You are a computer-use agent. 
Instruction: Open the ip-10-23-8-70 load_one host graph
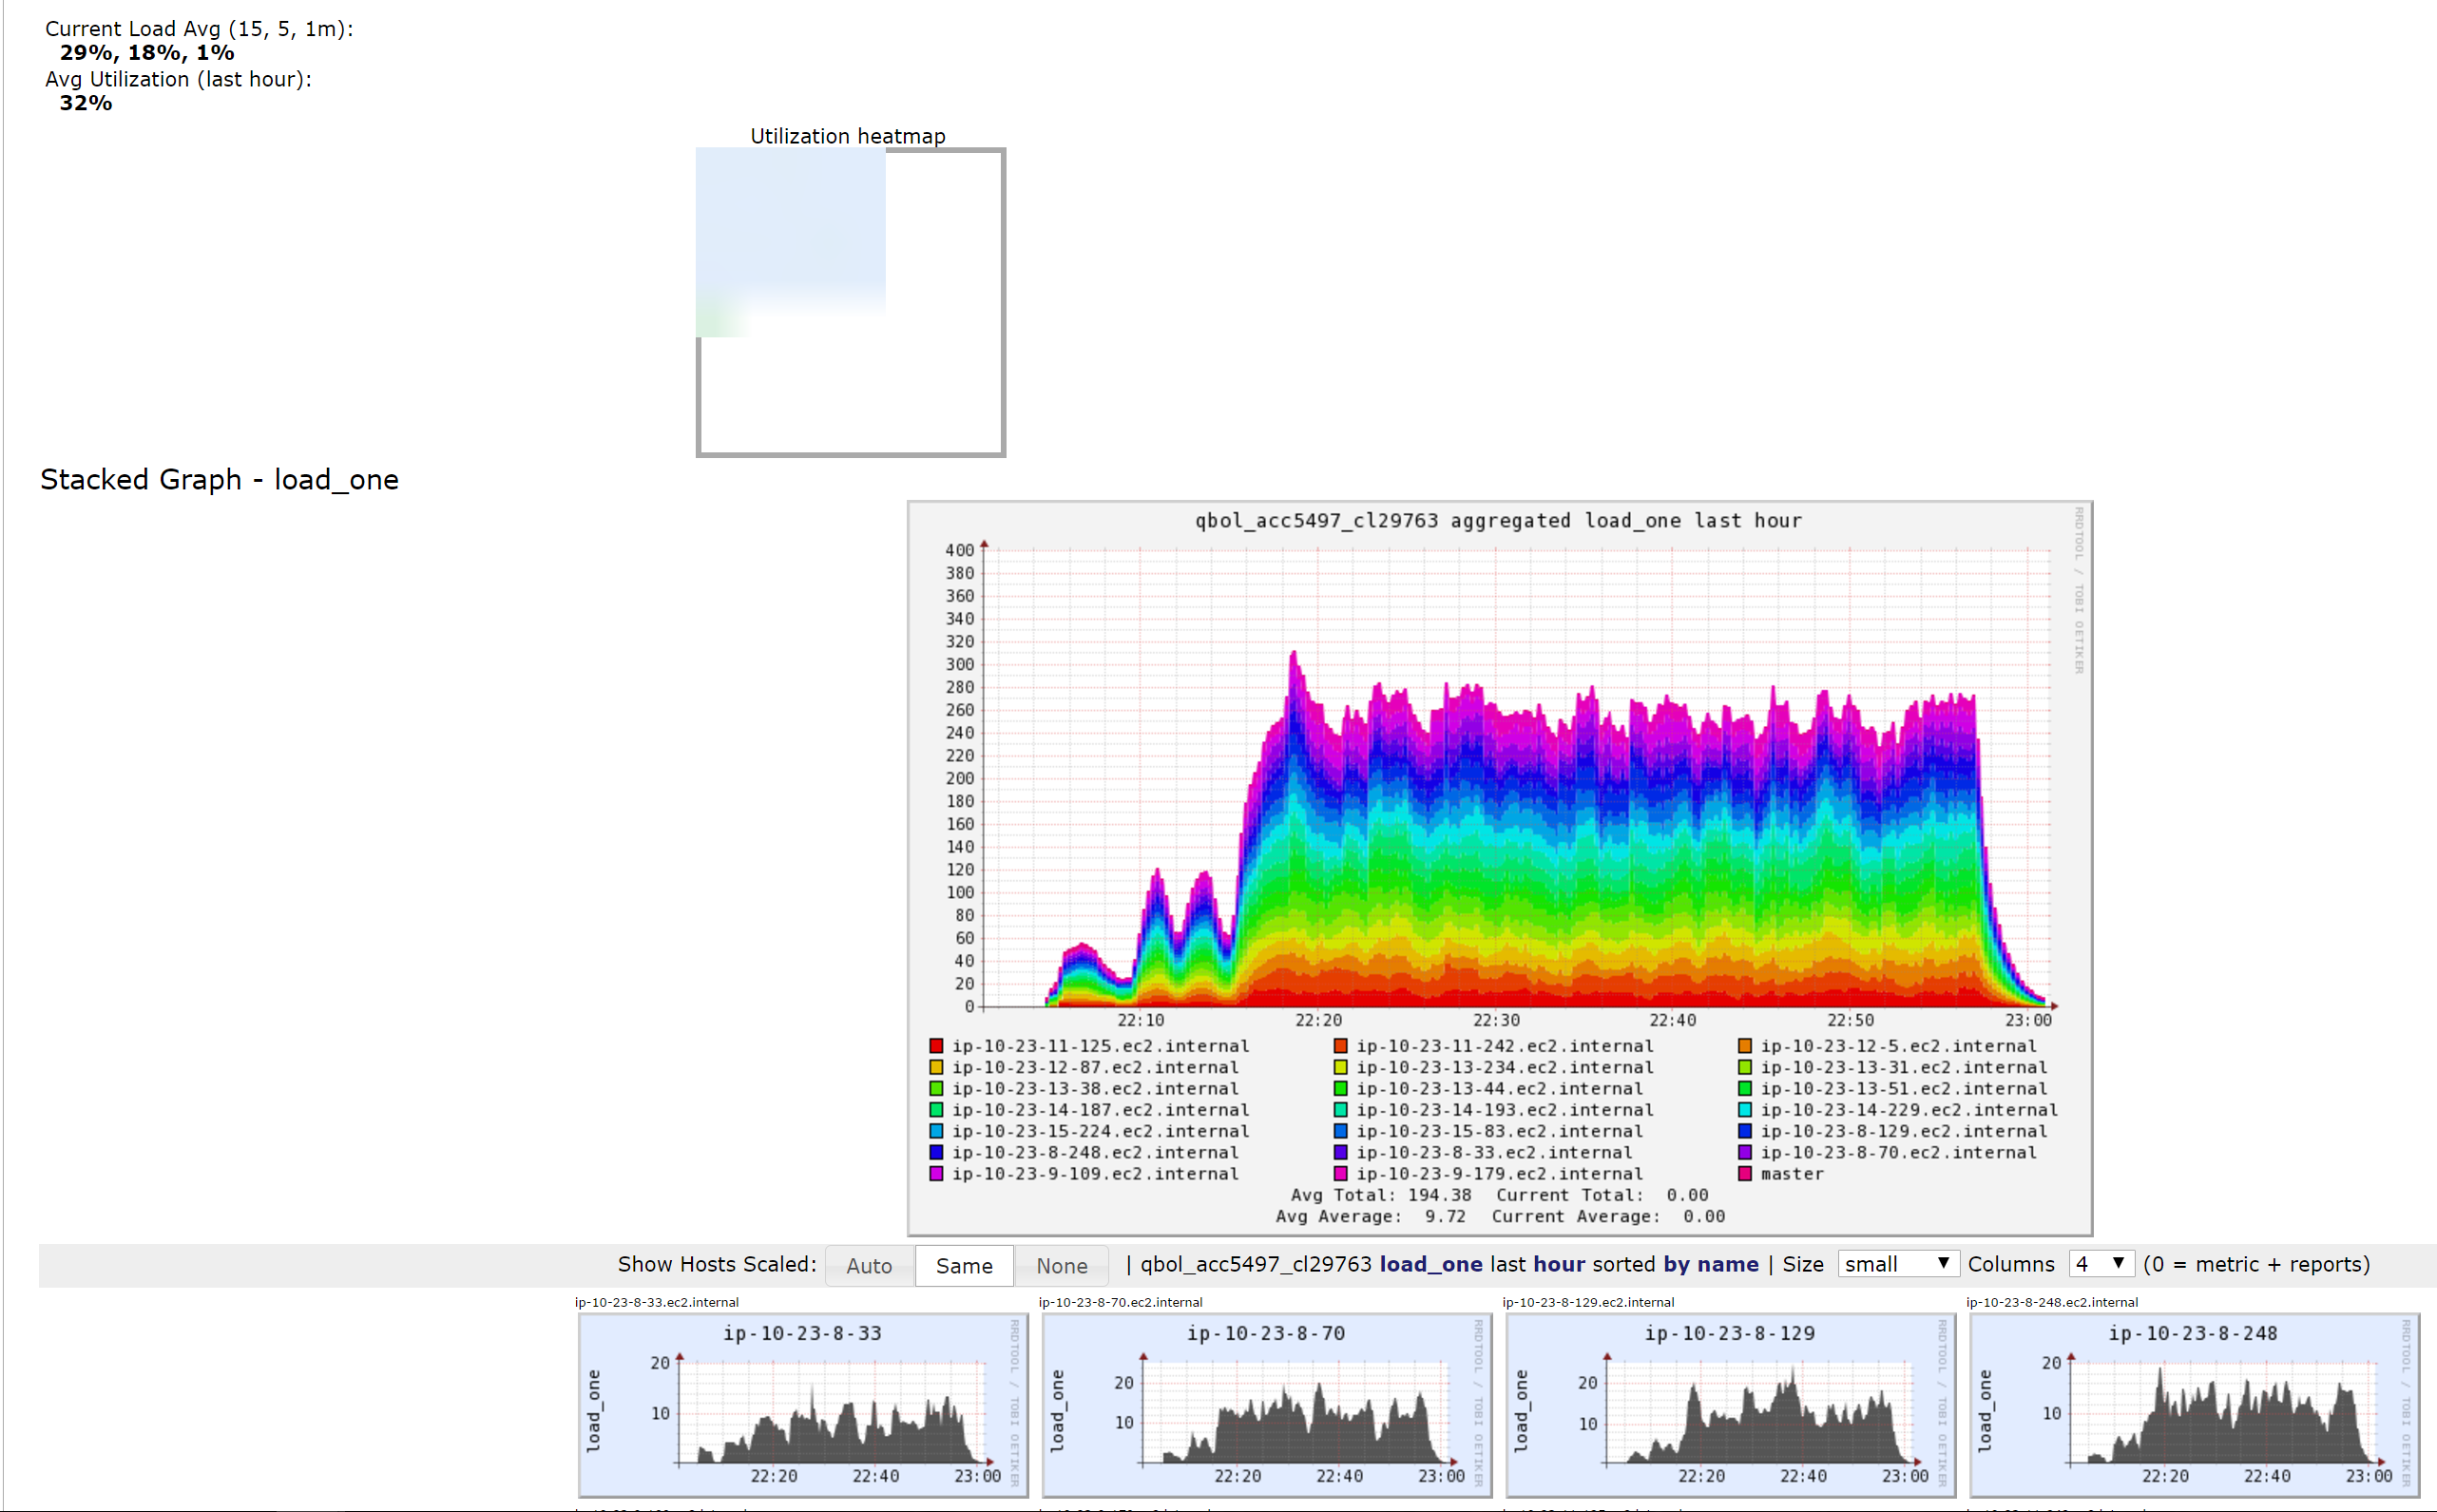coord(1266,1404)
